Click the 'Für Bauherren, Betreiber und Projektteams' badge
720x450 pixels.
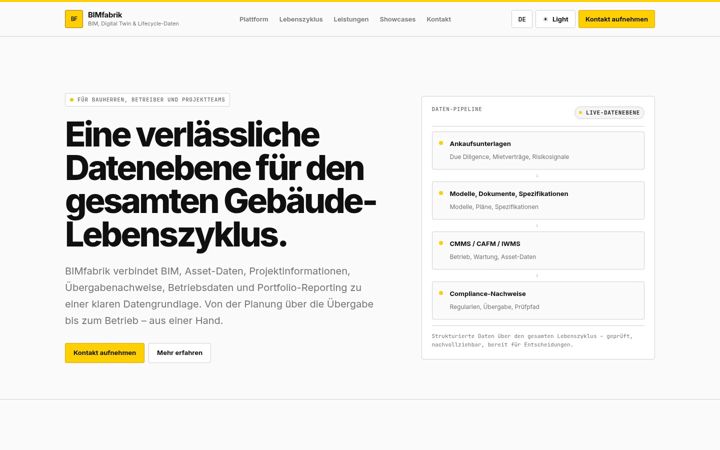point(147,100)
